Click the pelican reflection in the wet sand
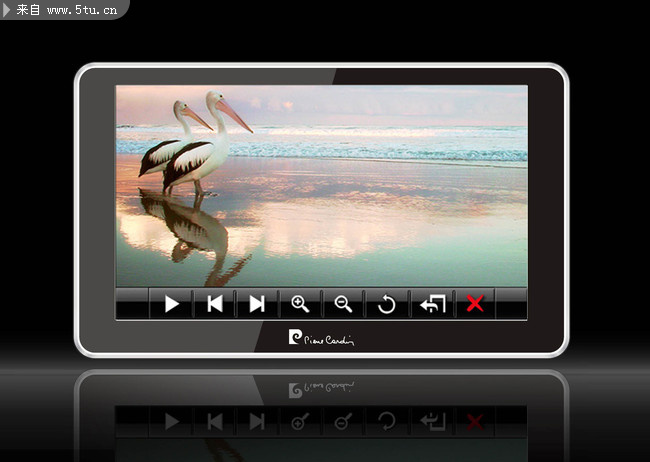Screen dimensions: 650x462 tap(190, 225)
